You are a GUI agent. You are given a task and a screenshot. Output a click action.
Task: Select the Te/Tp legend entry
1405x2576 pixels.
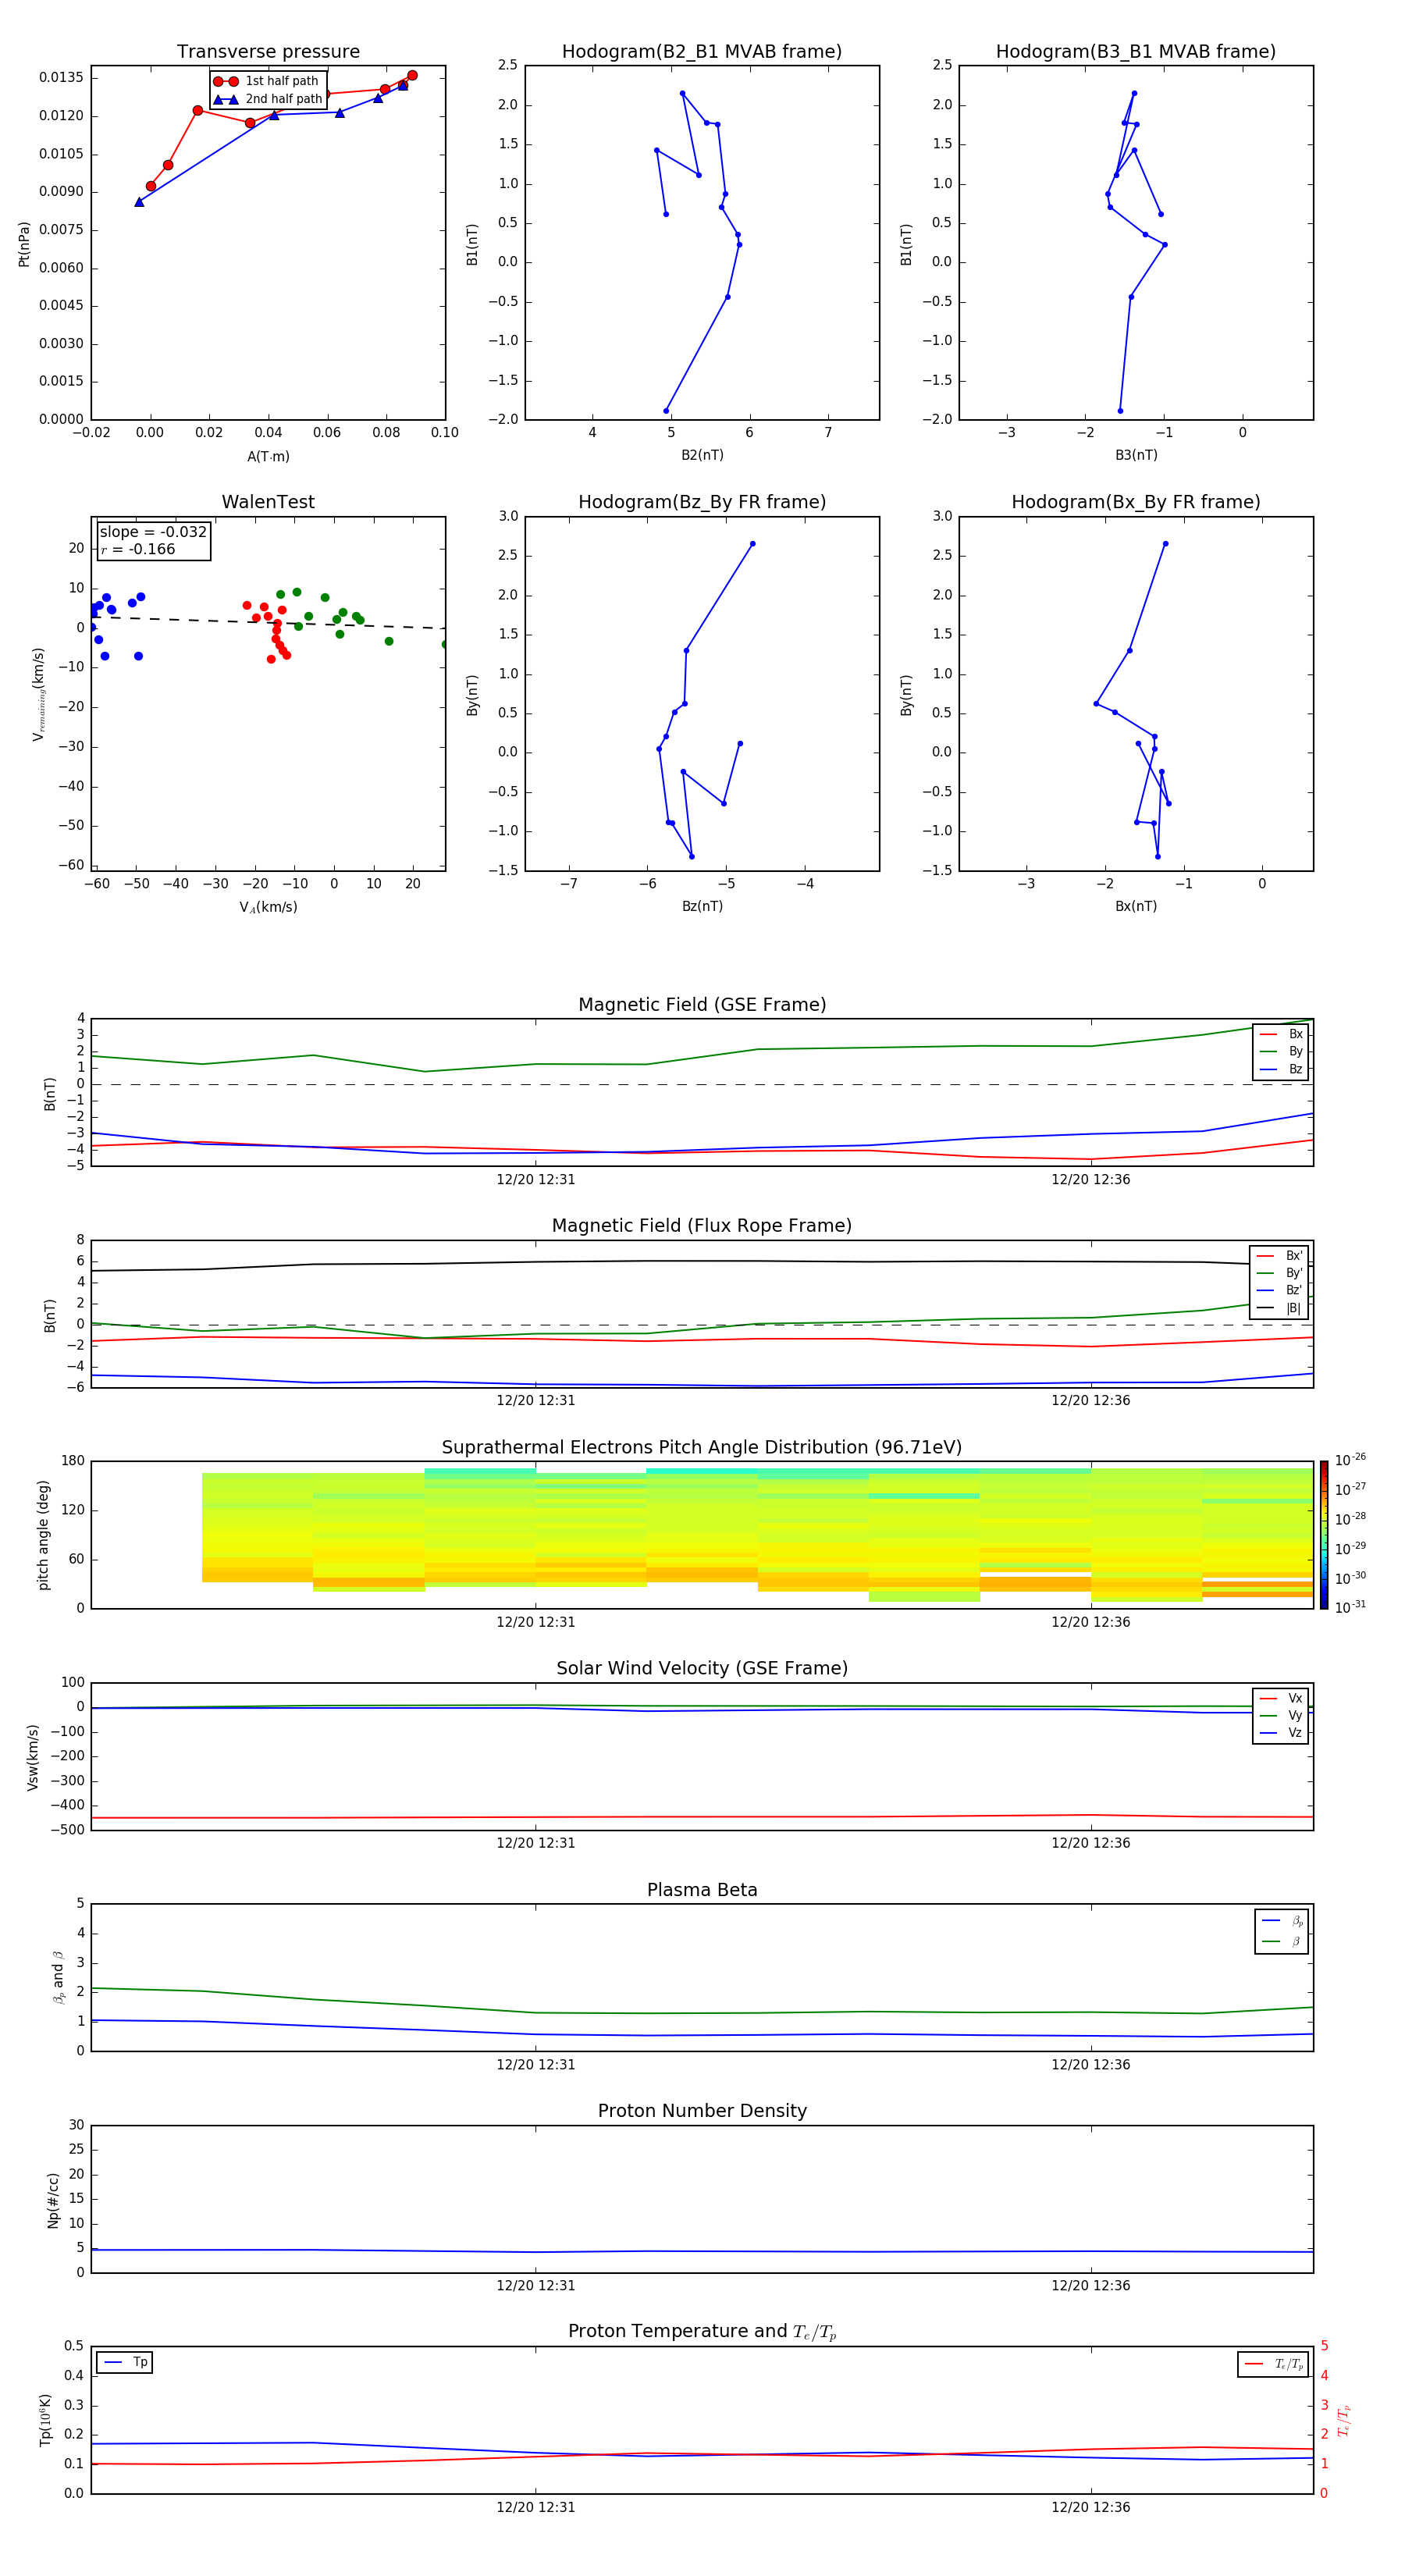(1274, 2364)
